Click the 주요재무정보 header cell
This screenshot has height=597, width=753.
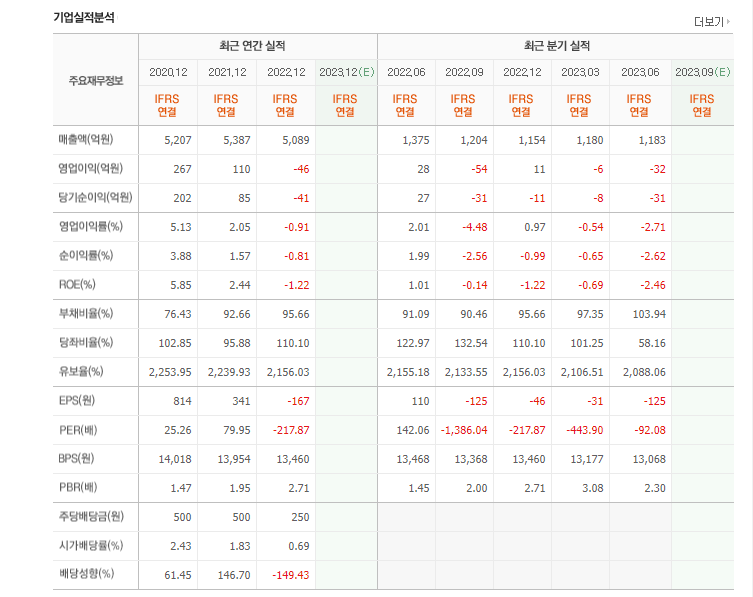point(96,80)
